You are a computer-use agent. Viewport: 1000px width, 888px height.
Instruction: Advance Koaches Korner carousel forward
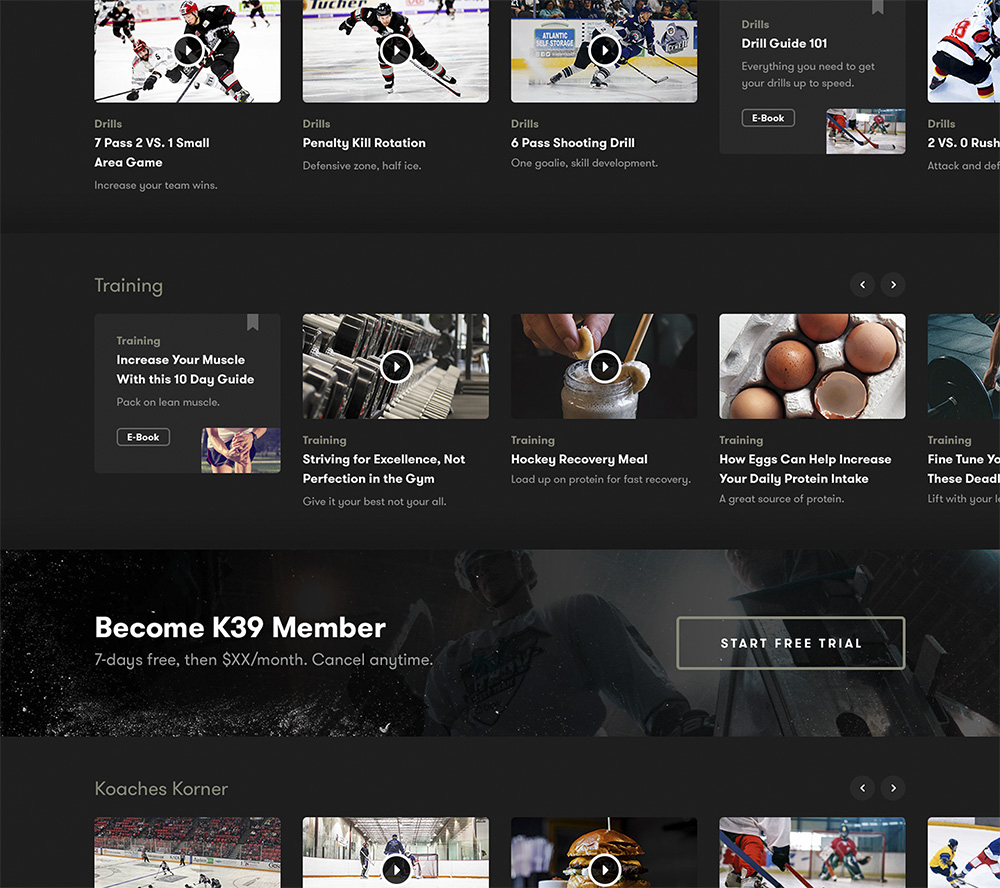[893, 788]
